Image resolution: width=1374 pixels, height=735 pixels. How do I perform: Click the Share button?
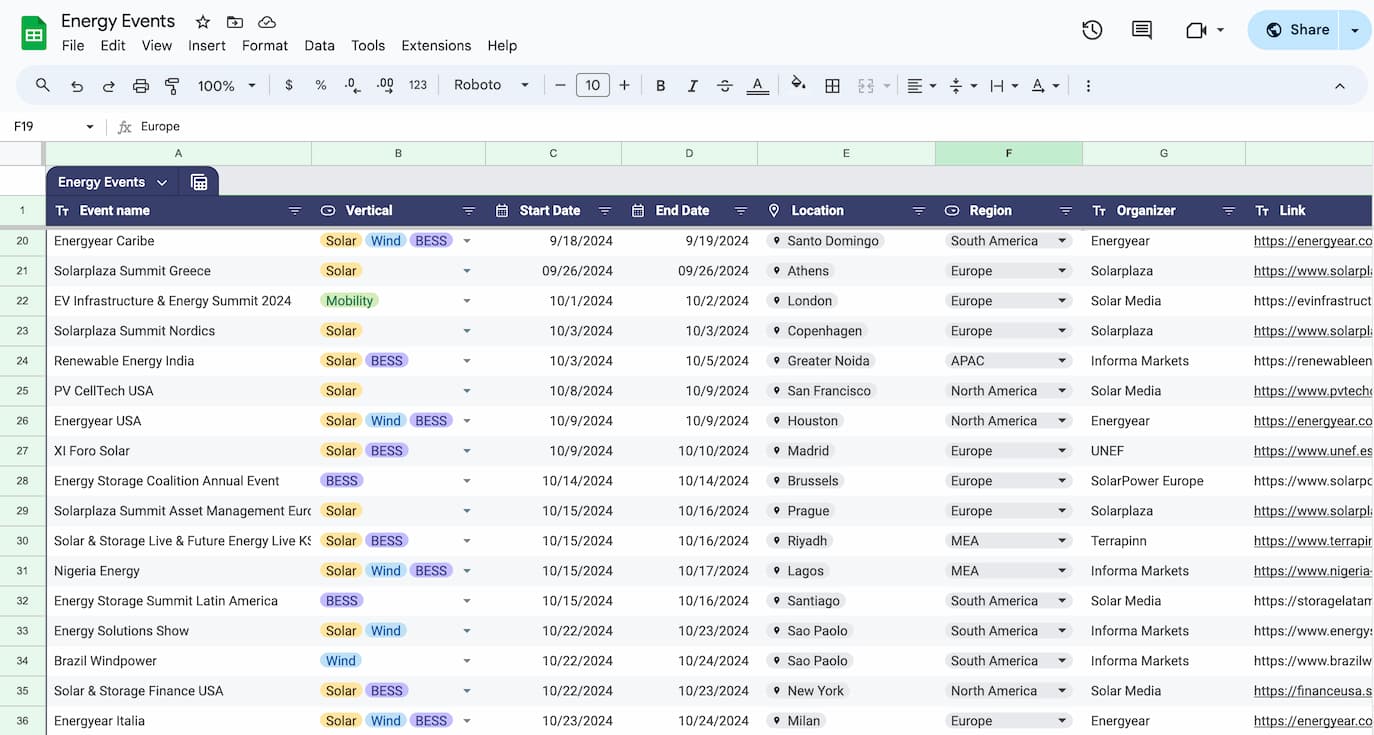pos(1296,30)
